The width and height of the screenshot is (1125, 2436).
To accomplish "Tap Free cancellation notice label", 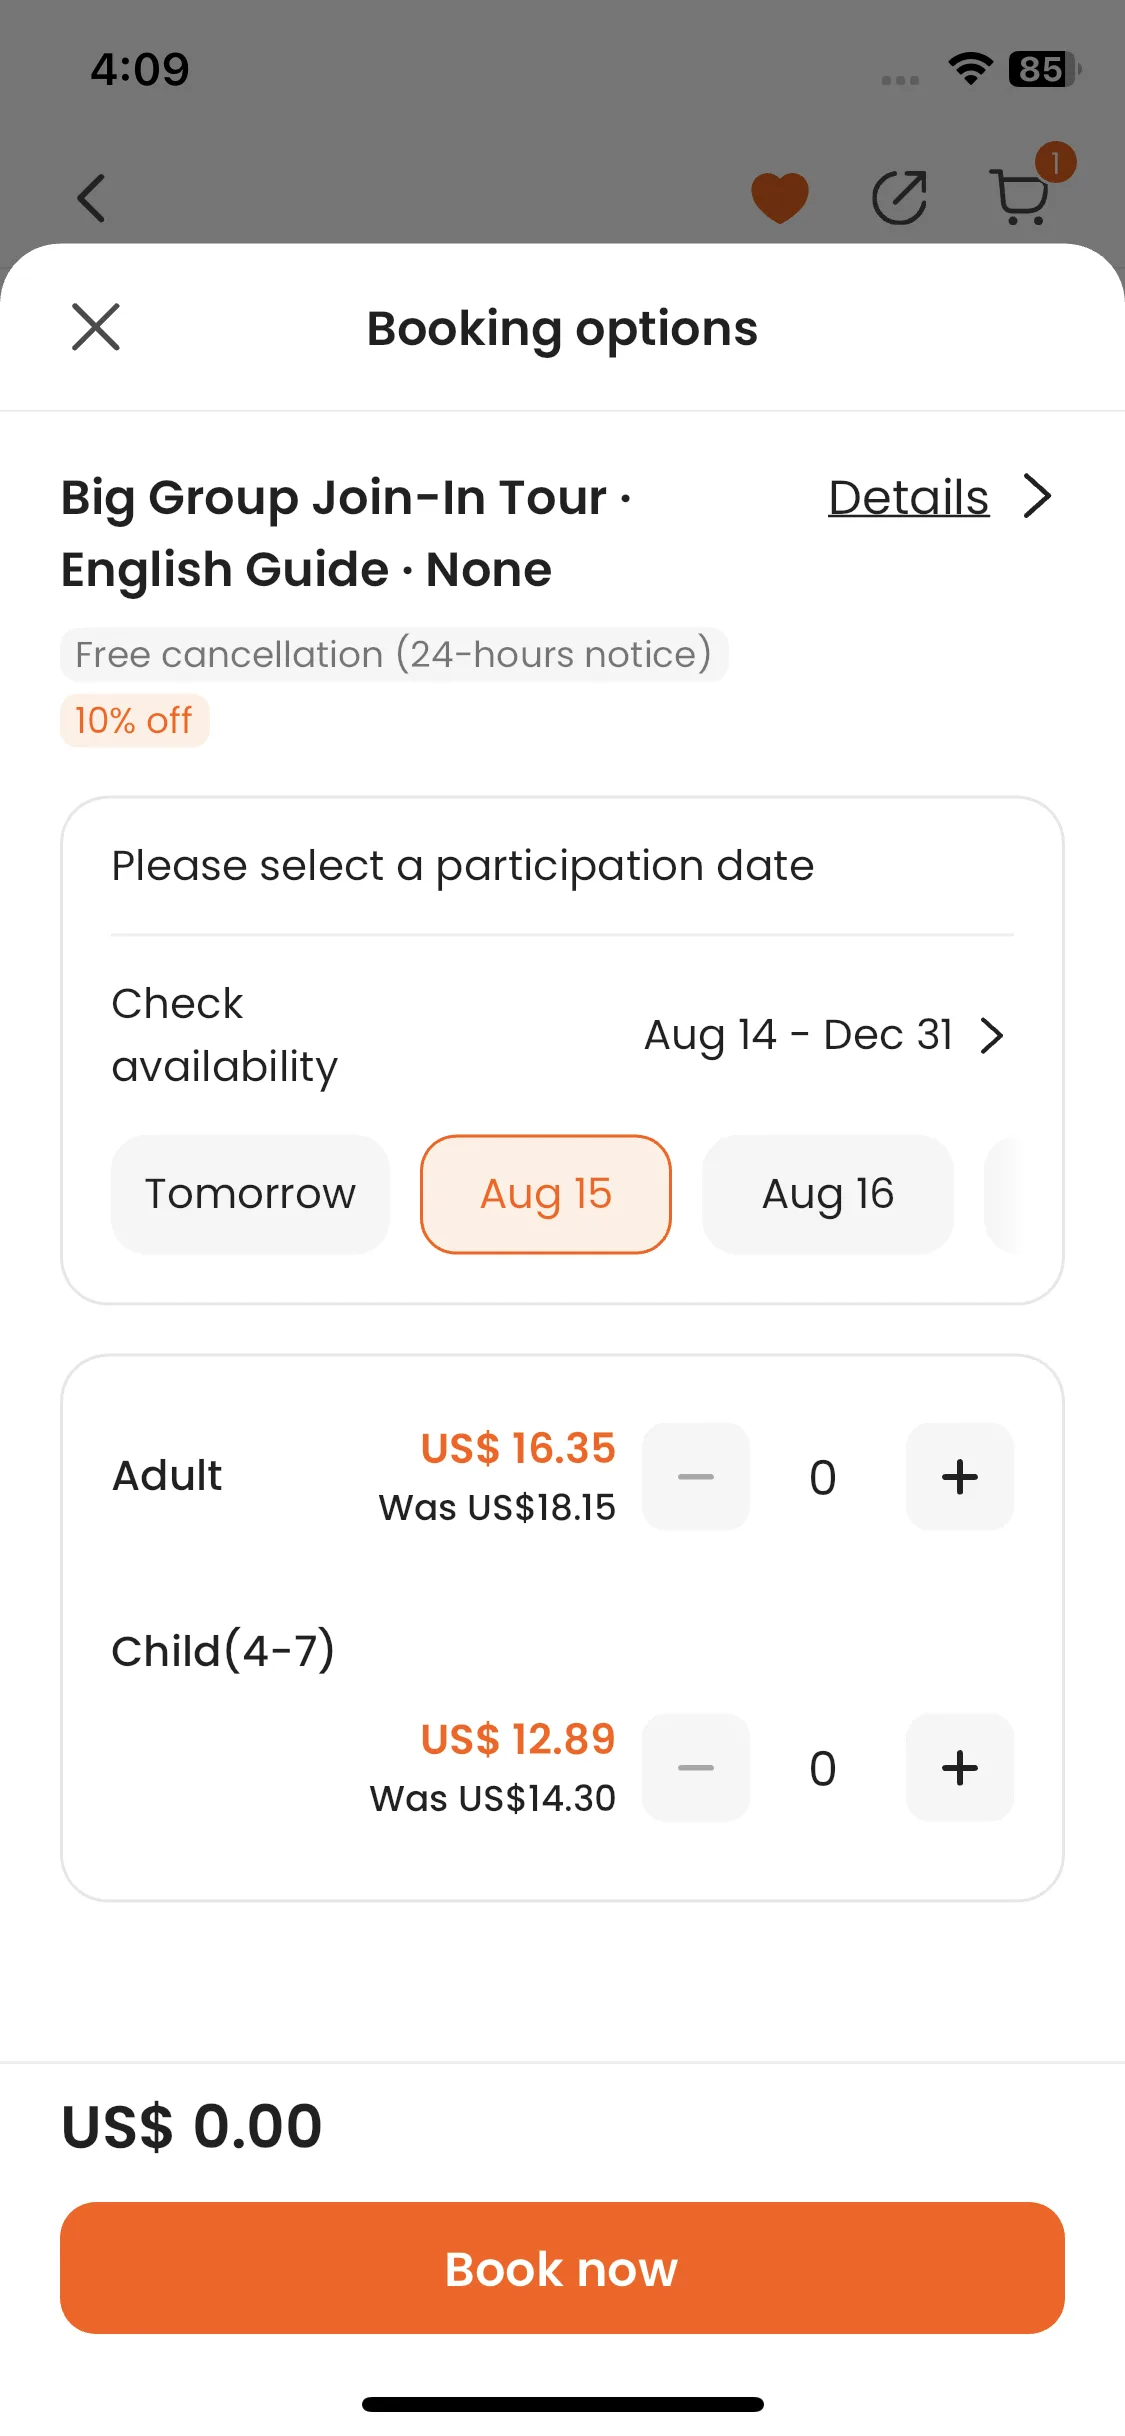I will tap(394, 655).
